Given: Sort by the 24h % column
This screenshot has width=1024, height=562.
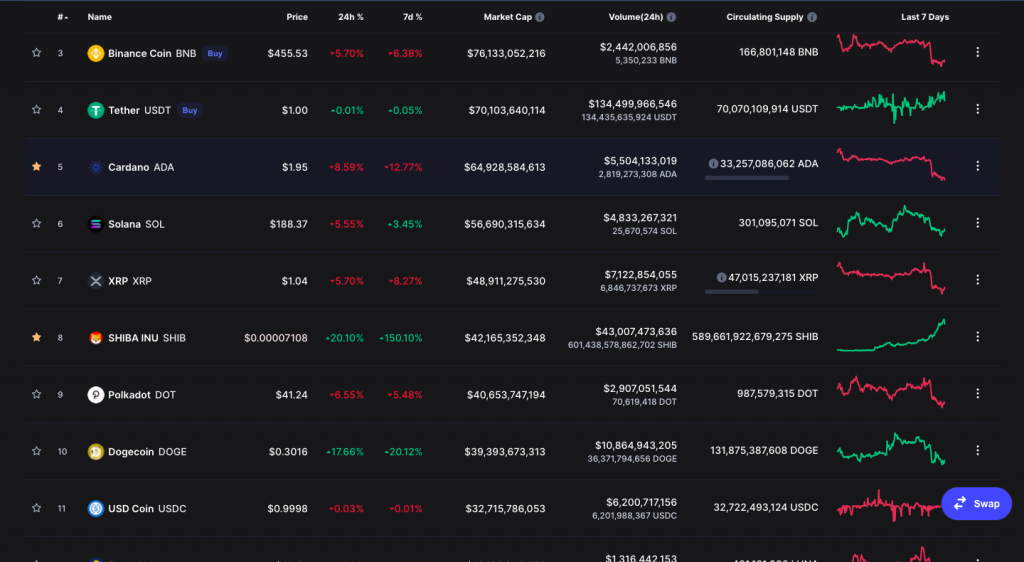Looking at the screenshot, I should [351, 17].
